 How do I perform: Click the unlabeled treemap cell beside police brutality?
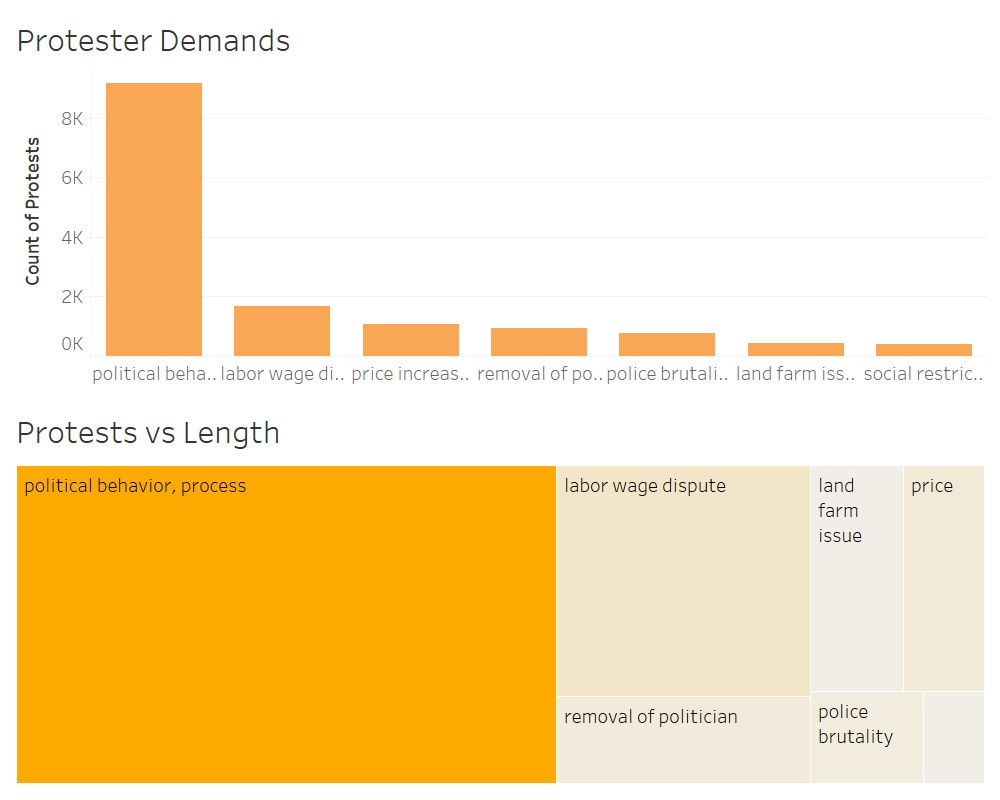point(954,737)
